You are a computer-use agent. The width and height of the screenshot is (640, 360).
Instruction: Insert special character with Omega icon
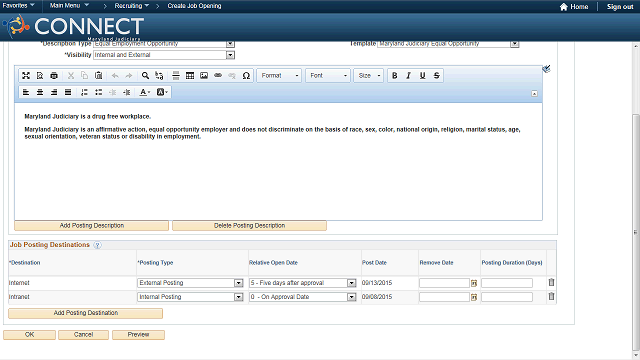pos(246,76)
